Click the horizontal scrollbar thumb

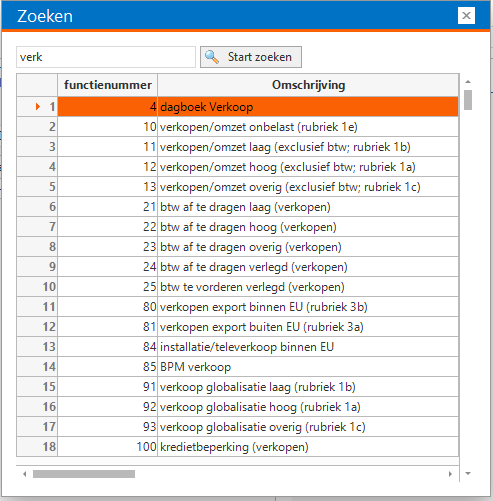point(84,474)
